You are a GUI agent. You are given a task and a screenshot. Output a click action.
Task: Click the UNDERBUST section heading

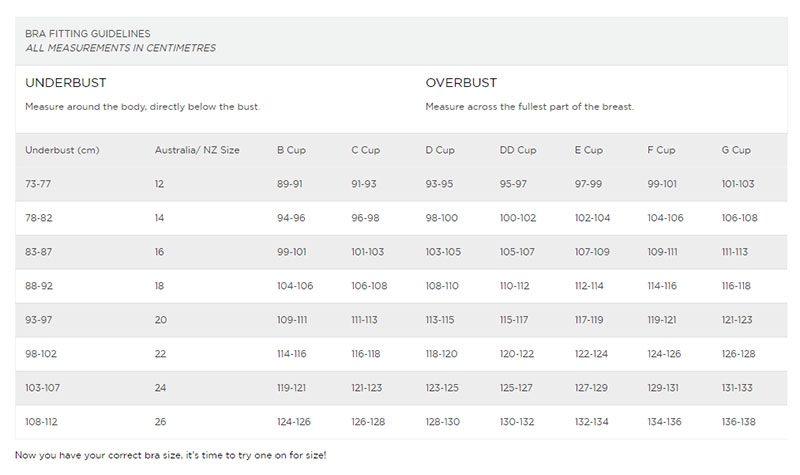[x=65, y=83]
